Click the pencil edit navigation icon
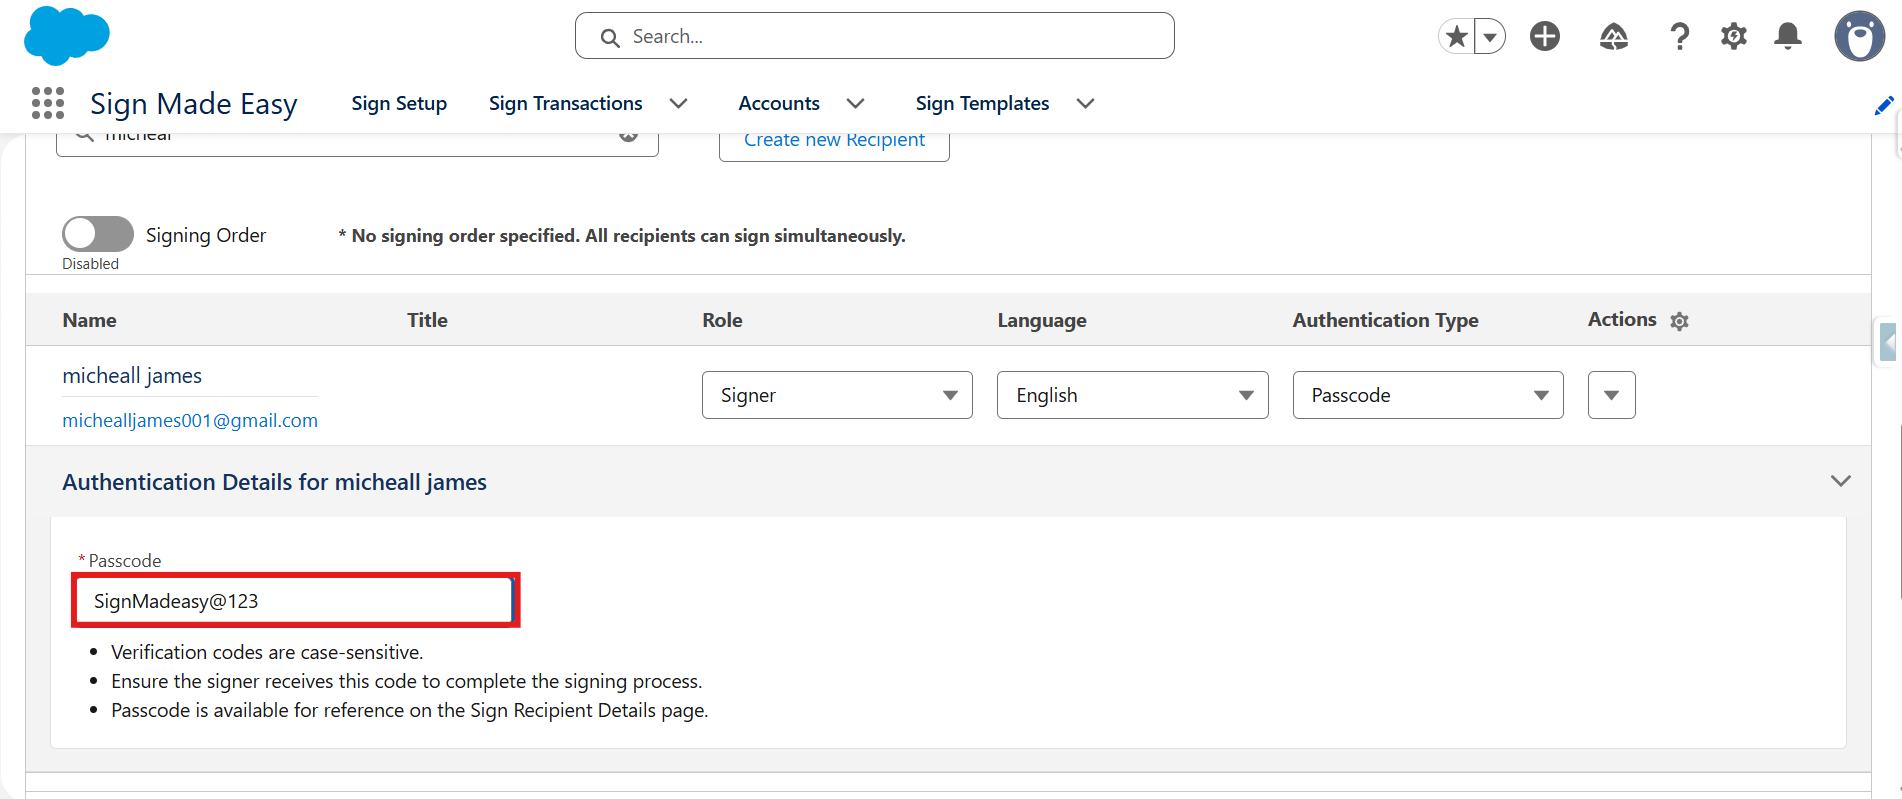The height and width of the screenshot is (799, 1902). coord(1884,105)
